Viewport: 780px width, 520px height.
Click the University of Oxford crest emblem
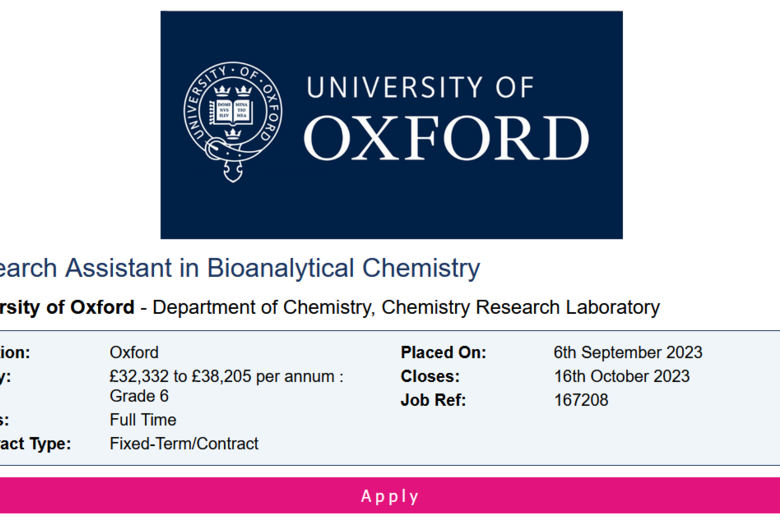coord(233,122)
